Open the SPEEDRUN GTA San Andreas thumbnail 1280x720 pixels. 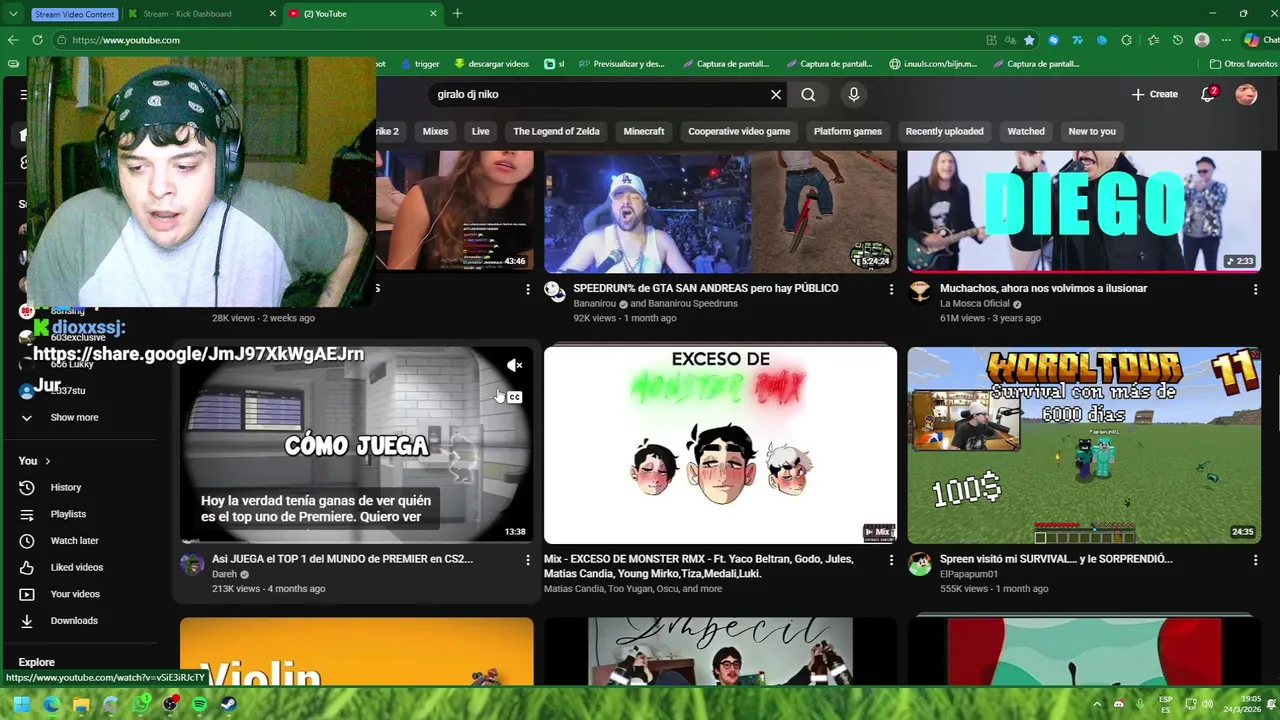[x=720, y=212]
